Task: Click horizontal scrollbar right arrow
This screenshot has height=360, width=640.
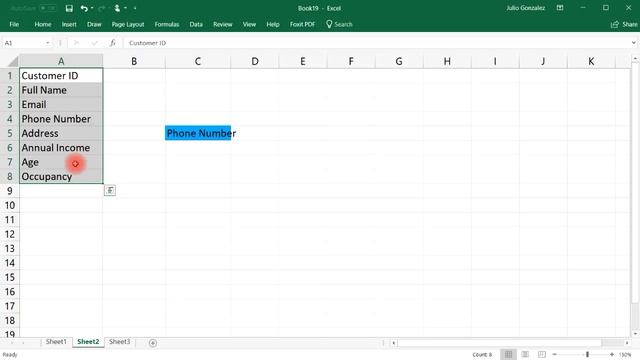Action: pos(627,343)
